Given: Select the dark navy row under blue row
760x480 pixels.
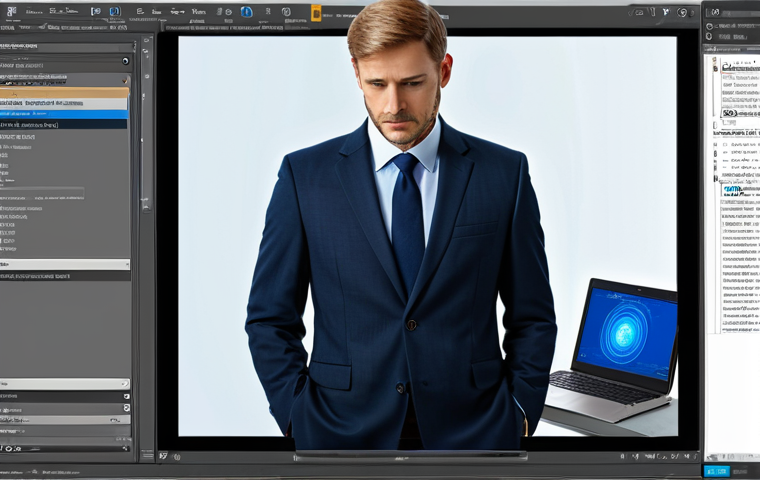Looking at the screenshot, I should pos(63,125).
